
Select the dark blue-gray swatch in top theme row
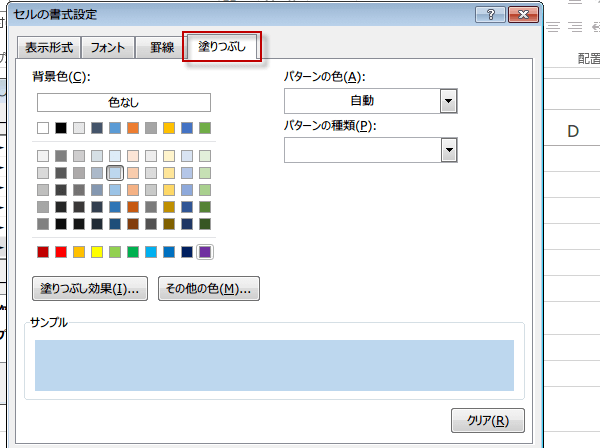[97, 128]
